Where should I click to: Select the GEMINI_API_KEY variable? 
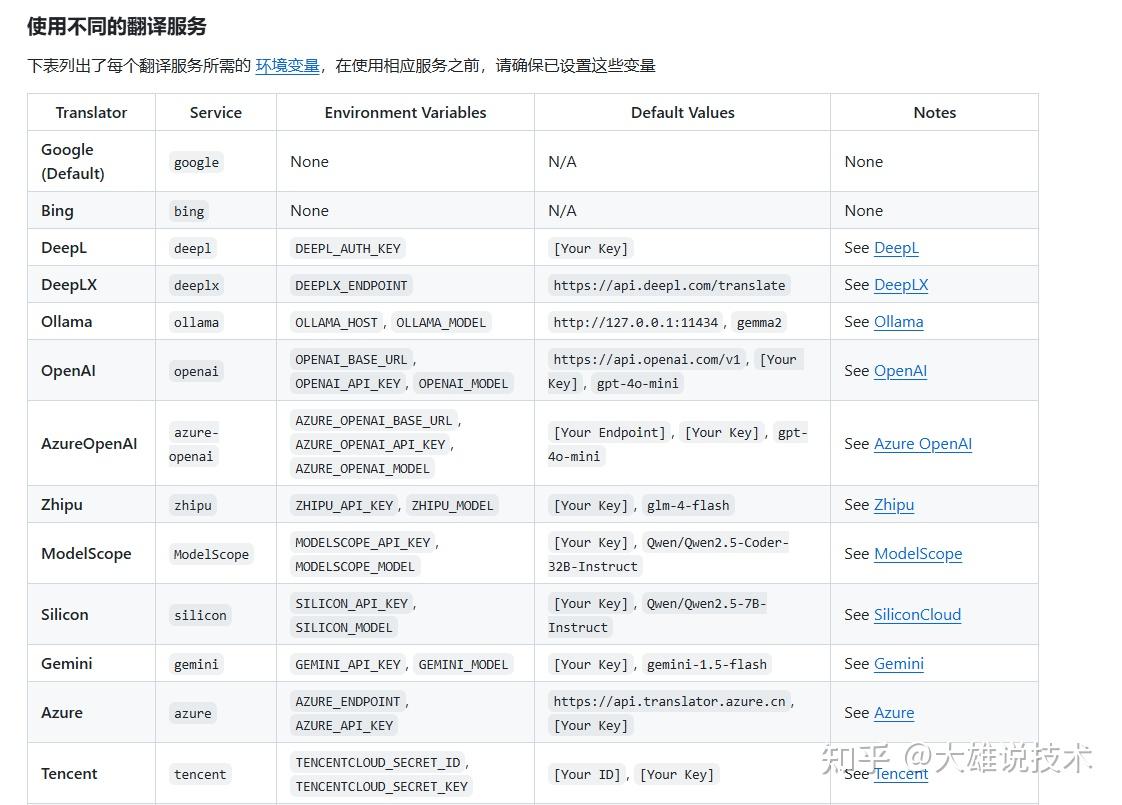pos(348,665)
